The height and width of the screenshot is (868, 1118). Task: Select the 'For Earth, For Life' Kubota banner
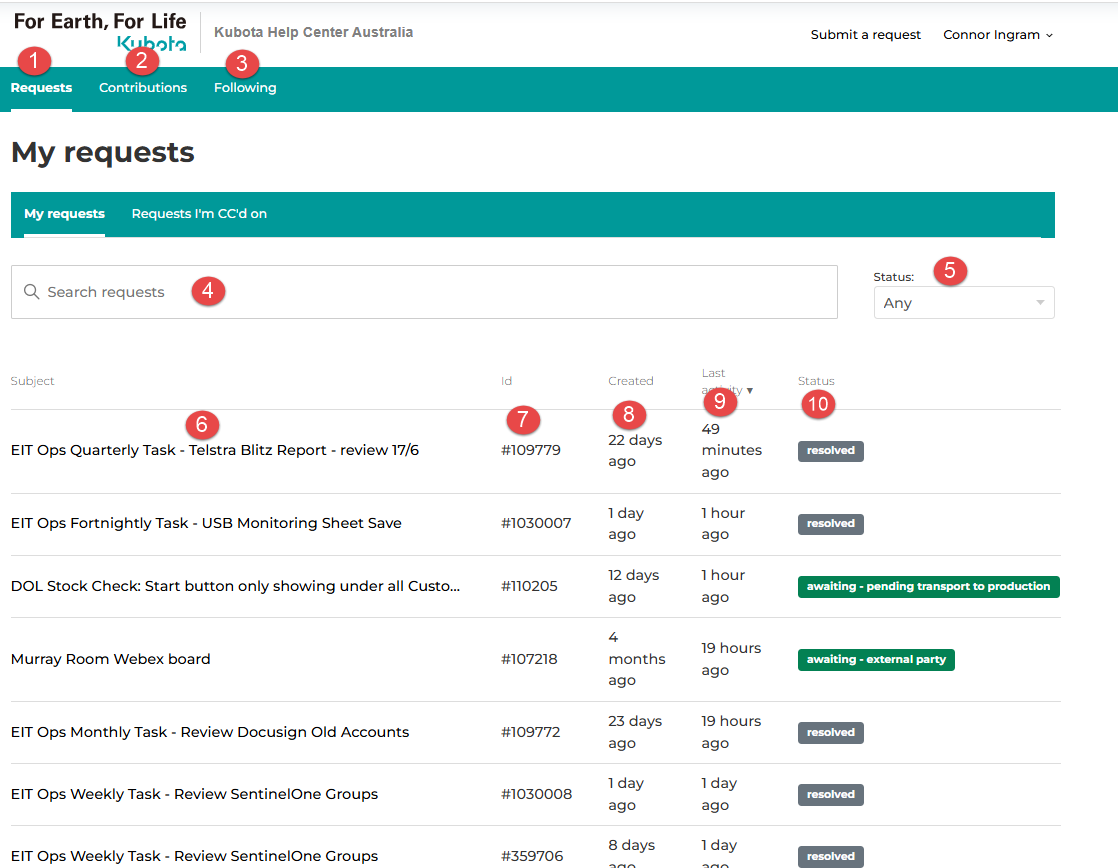click(x=98, y=21)
